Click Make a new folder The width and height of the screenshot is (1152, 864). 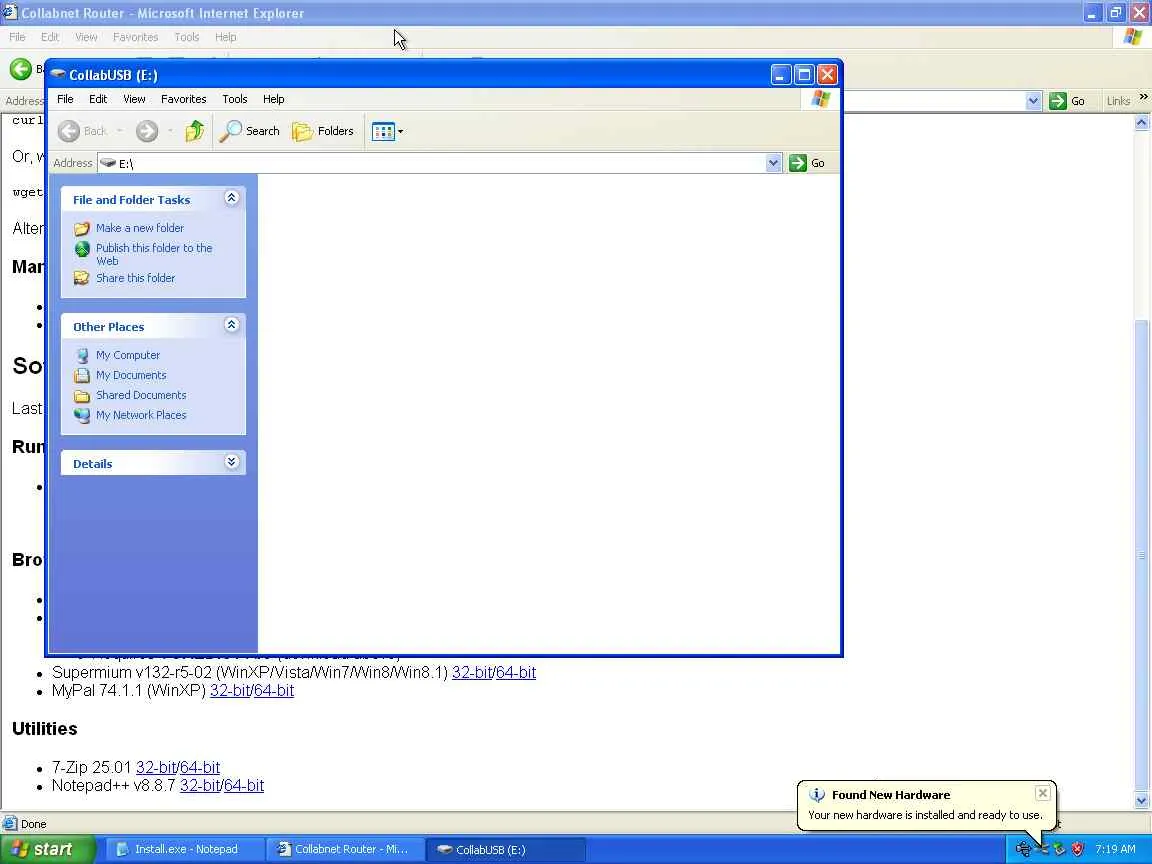point(140,228)
